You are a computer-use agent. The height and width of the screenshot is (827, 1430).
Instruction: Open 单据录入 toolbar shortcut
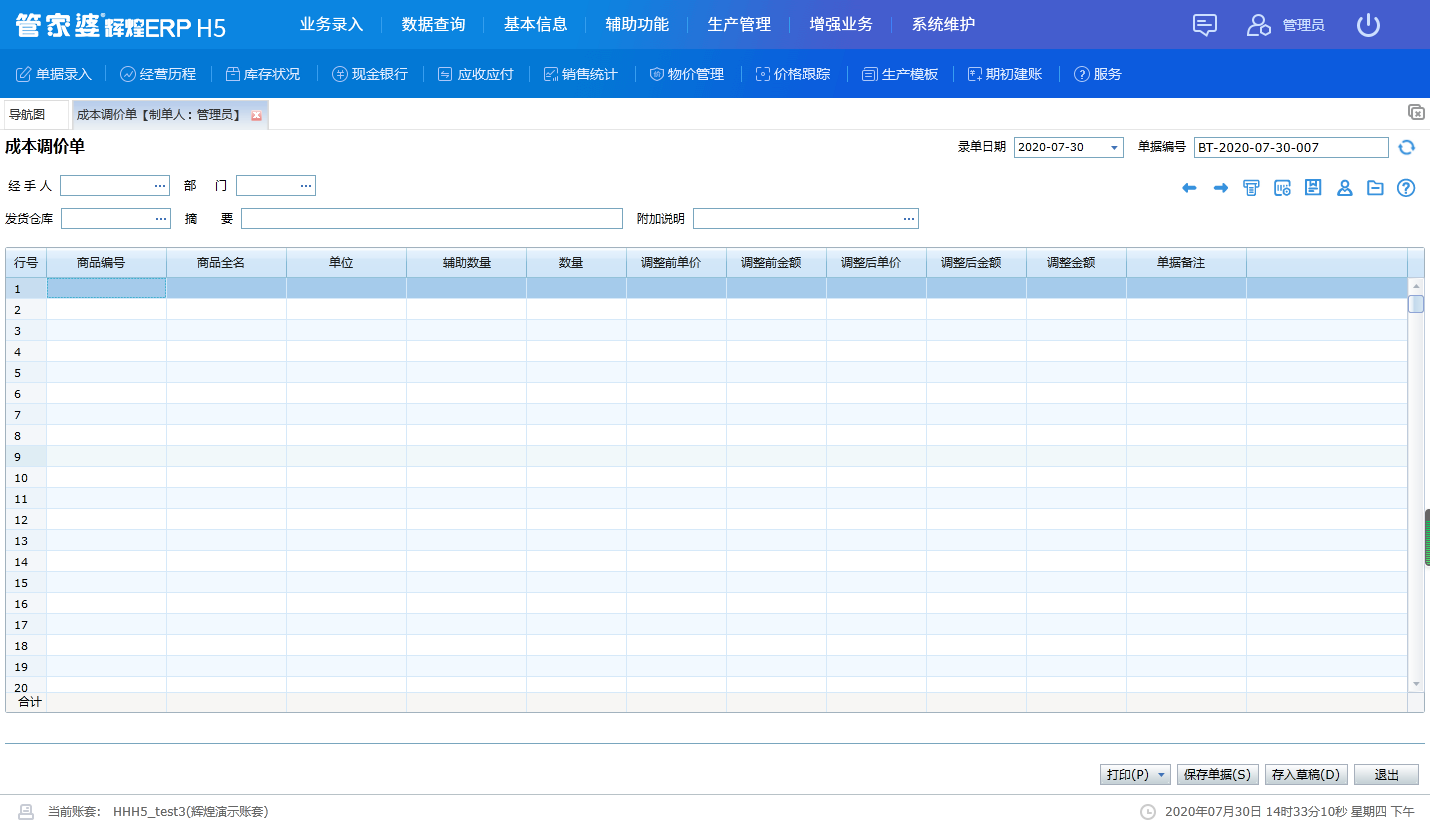pyautogui.click(x=54, y=74)
